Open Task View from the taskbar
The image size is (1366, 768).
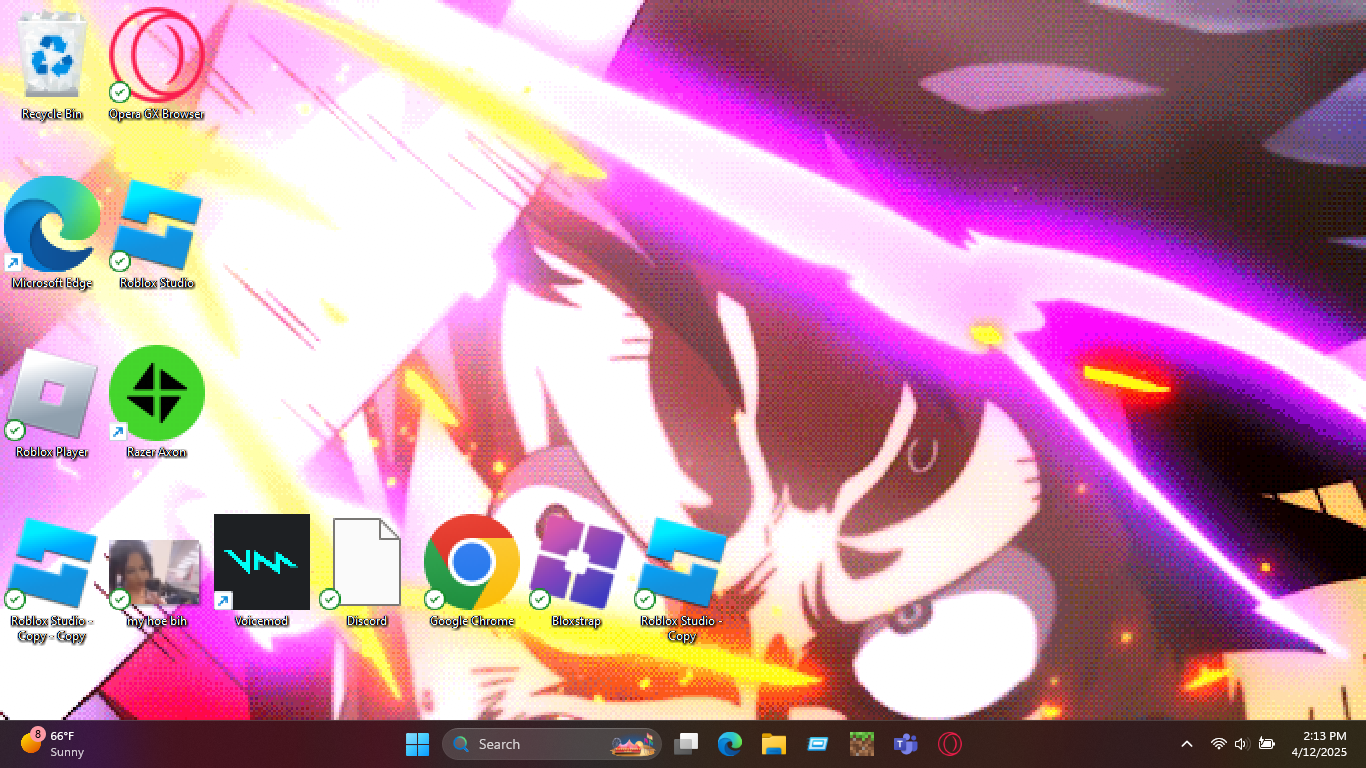tap(686, 744)
